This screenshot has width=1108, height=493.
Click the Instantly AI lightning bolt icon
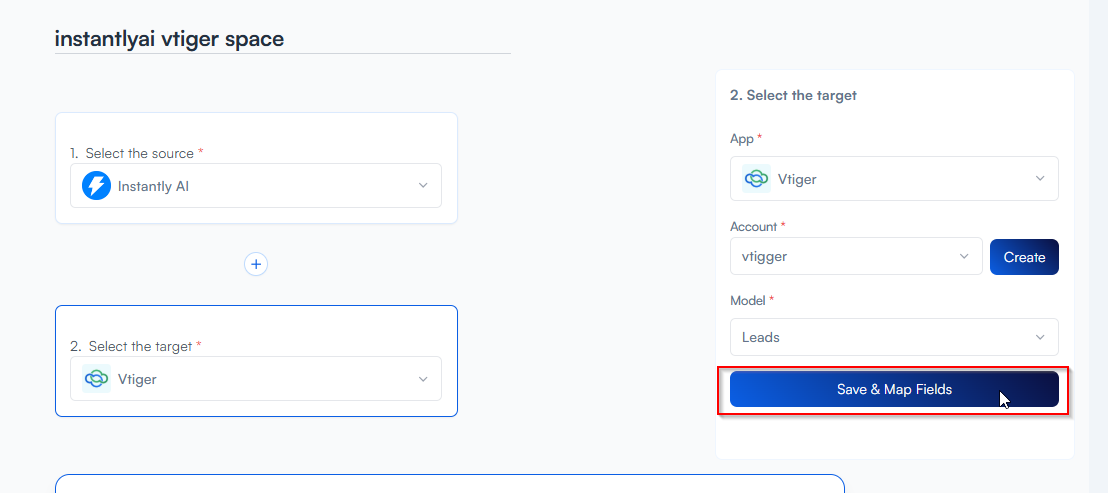[97, 186]
